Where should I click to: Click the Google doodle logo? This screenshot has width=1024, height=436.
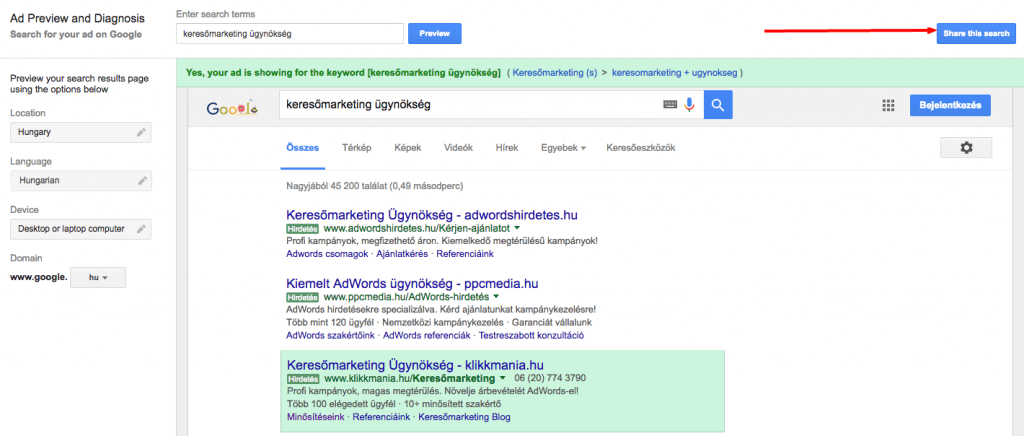click(233, 107)
